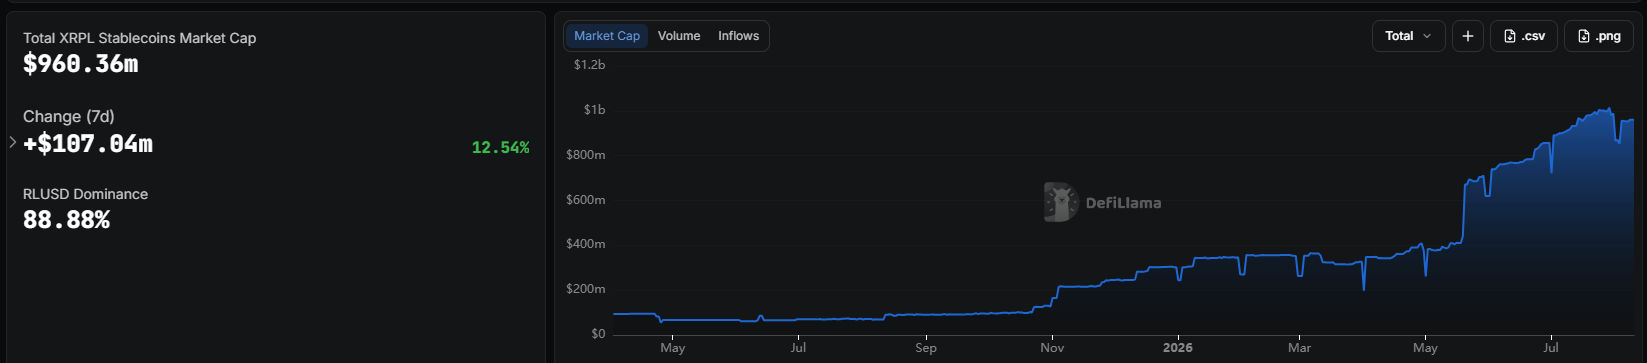
Task: Click the $200m y-axis label
Action: [x=585, y=289]
